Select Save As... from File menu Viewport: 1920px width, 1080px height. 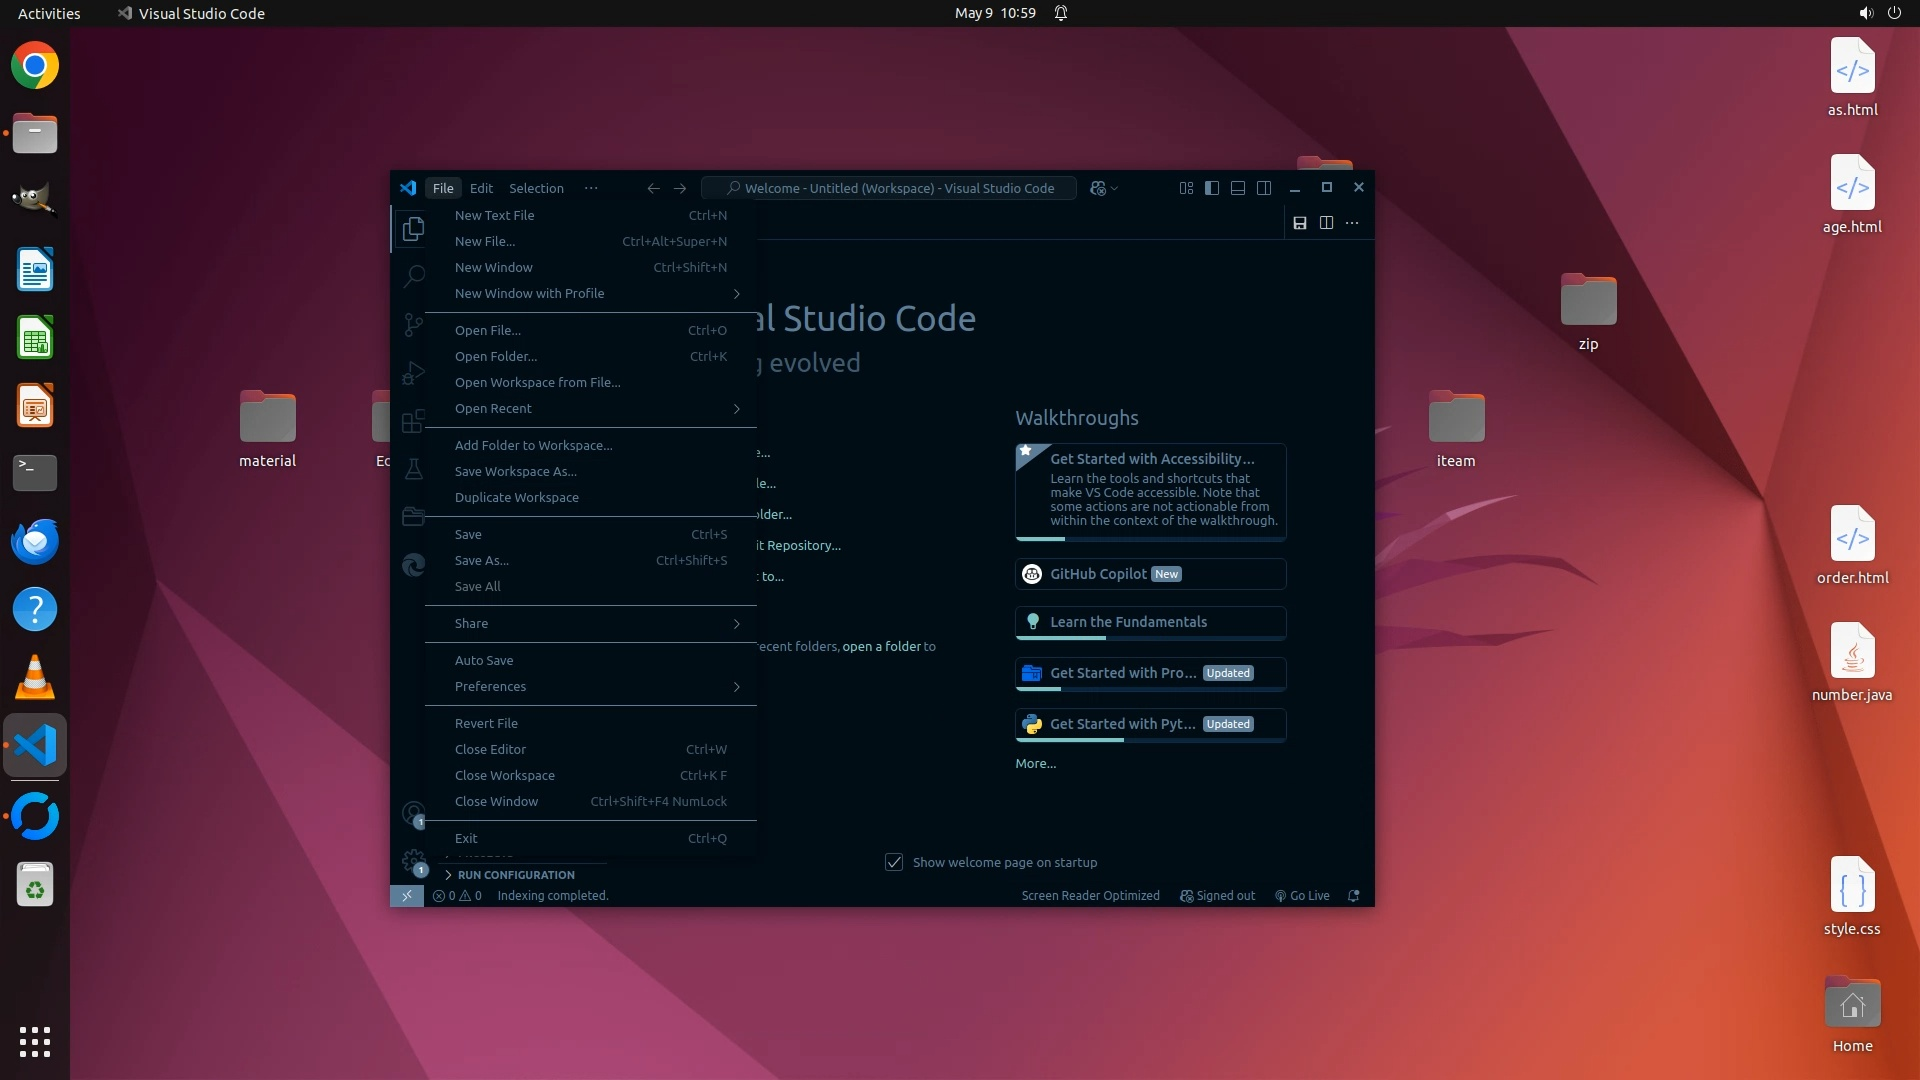pyautogui.click(x=482, y=561)
